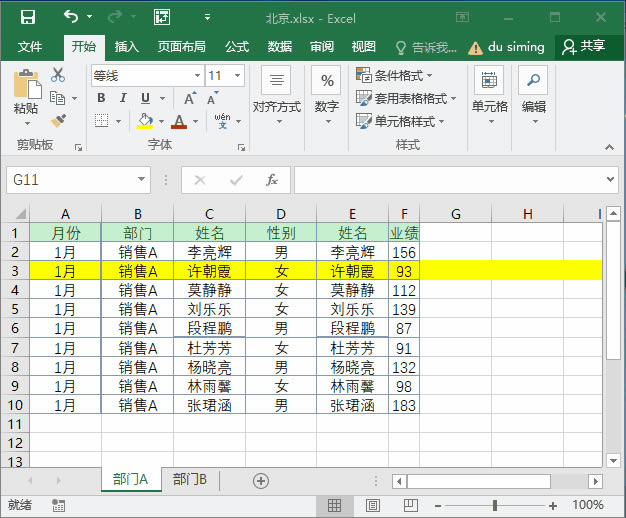Click 套用表格格式 format as table
This screenshot has width=626, height=518.
click(406, 98)
